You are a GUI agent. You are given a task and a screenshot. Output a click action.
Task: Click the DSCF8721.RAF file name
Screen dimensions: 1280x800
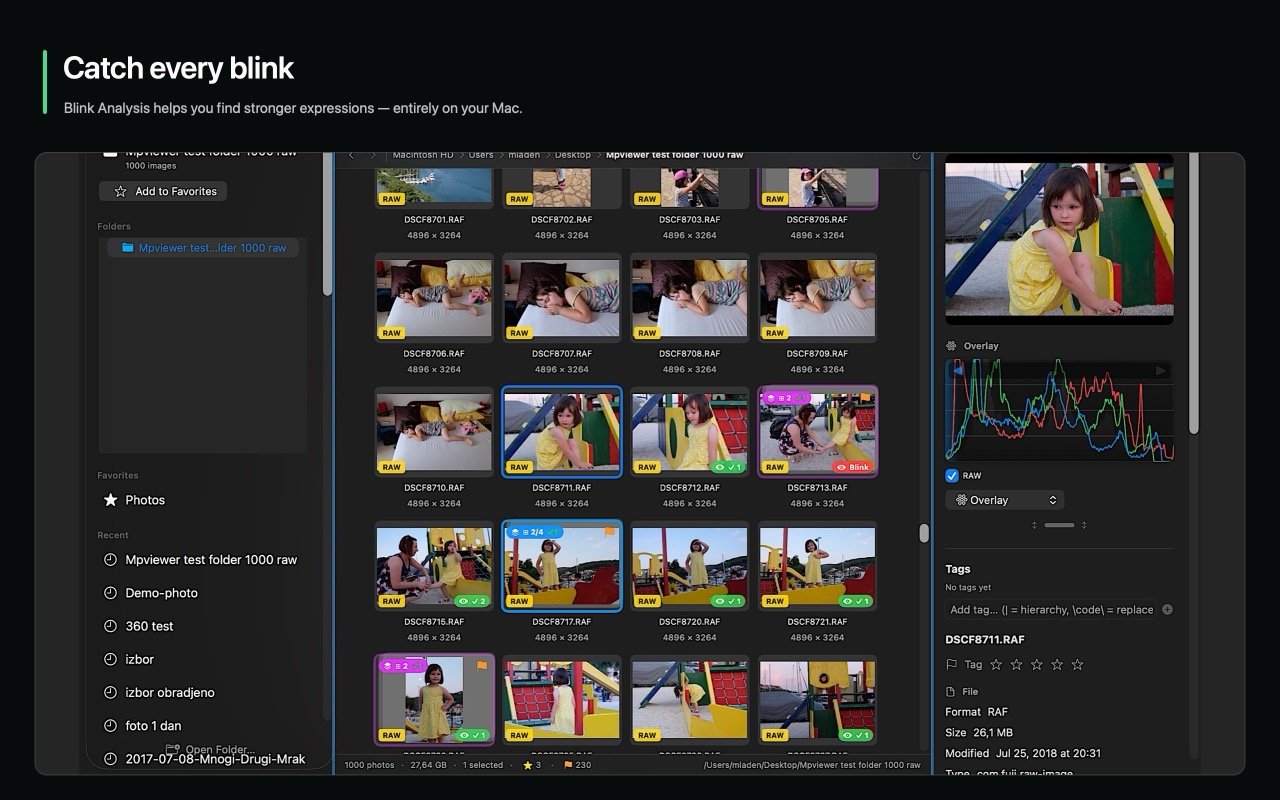coord(818,621)
